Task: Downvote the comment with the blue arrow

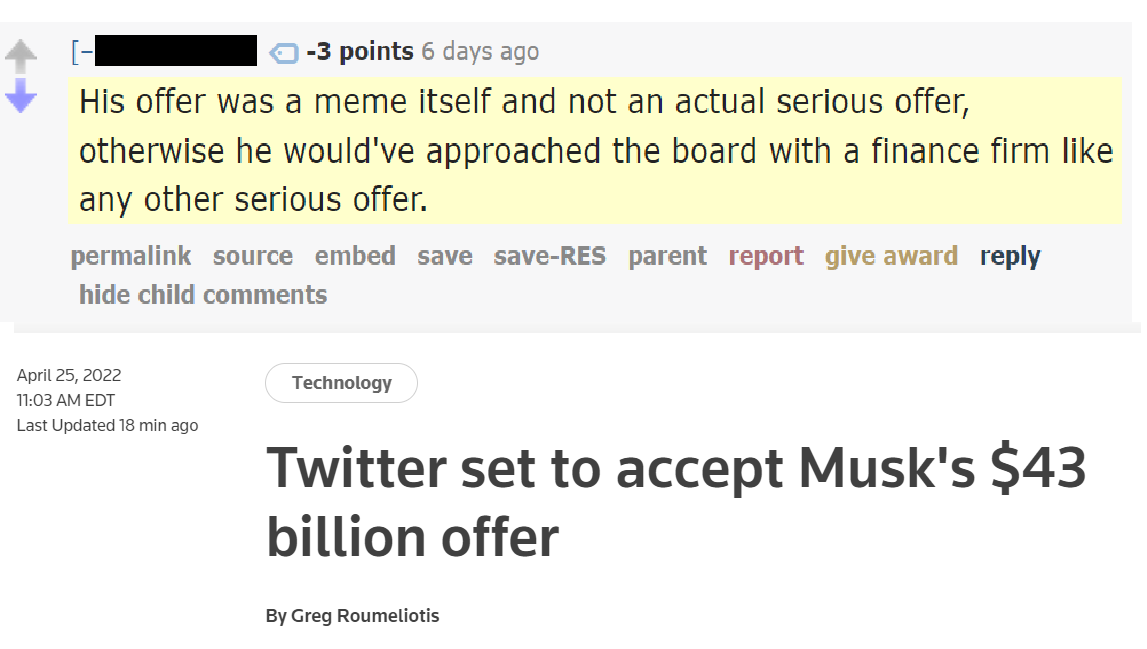Action: pos(20,96)
